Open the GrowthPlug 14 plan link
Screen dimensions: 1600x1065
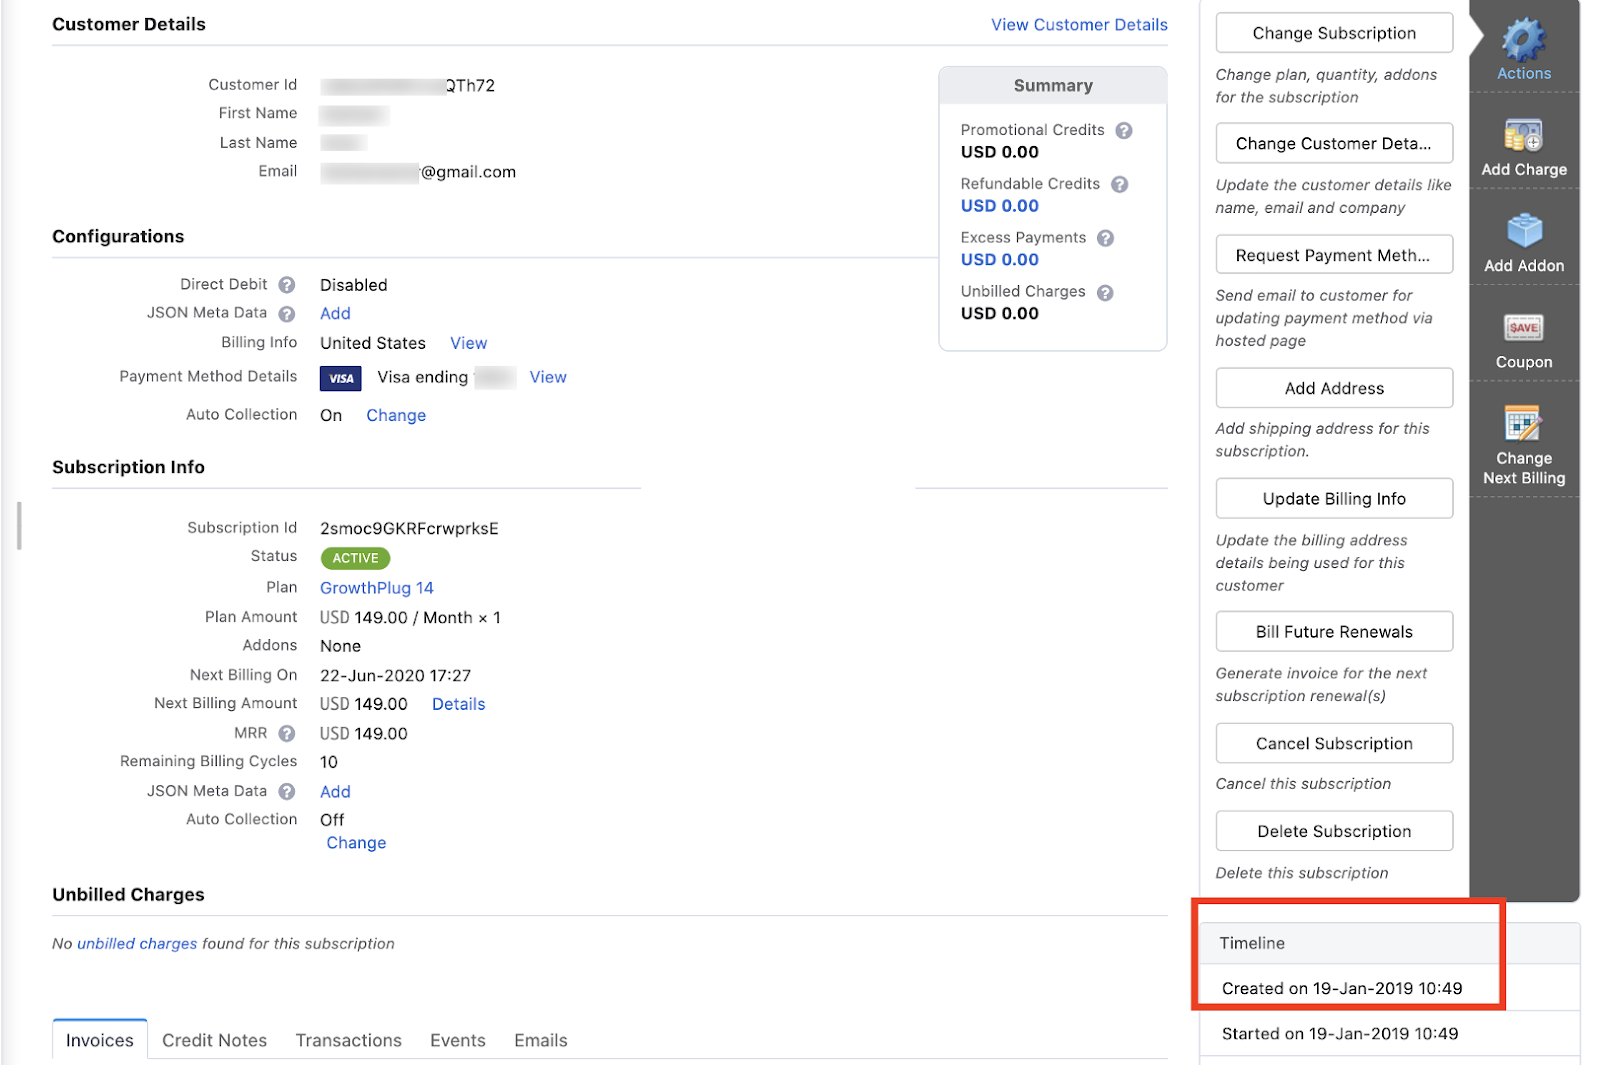(x=376, y=588)
